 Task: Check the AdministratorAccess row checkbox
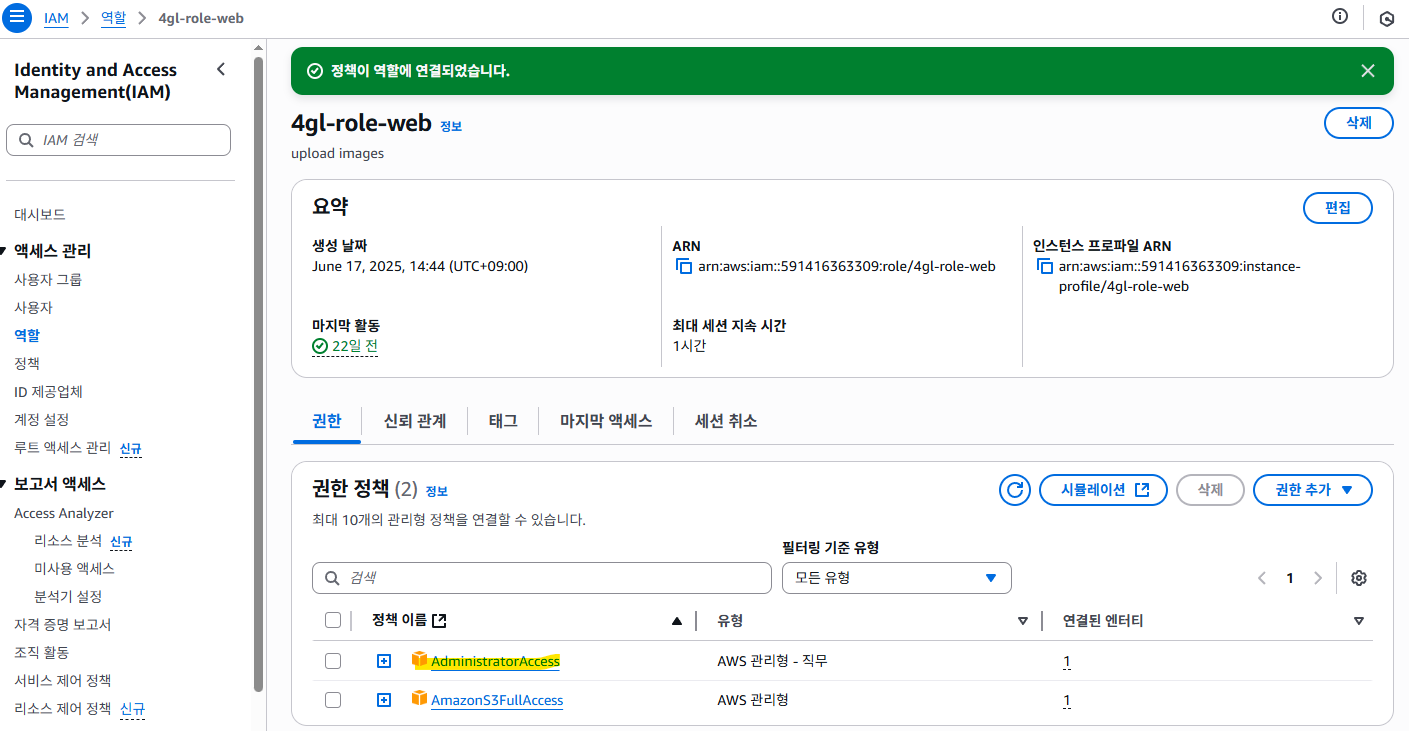pyautogui.click(x=333, y=661)
